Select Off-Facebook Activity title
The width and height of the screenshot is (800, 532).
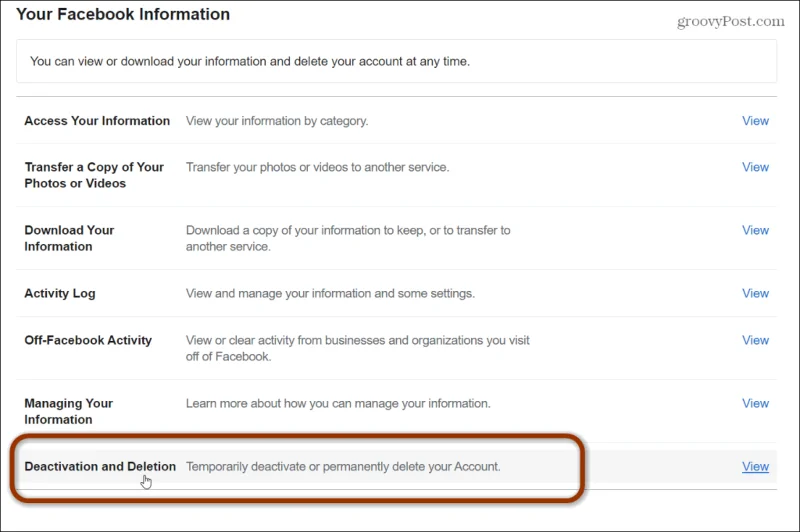(x=88, y=340)
